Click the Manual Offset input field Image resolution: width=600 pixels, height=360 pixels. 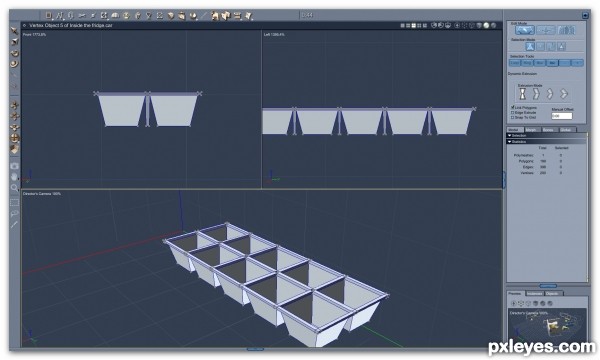[562, 116]
